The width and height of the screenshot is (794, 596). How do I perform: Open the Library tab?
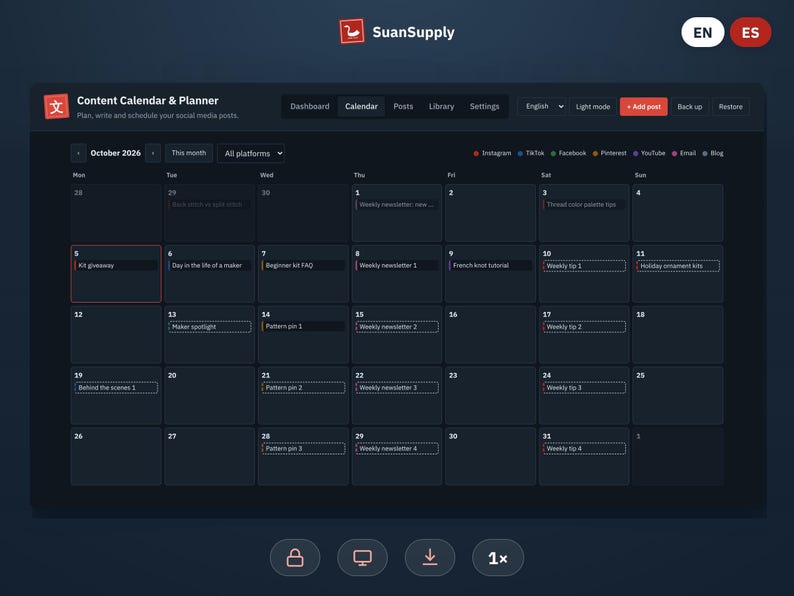pyautogui.click(x=442, y=106)
